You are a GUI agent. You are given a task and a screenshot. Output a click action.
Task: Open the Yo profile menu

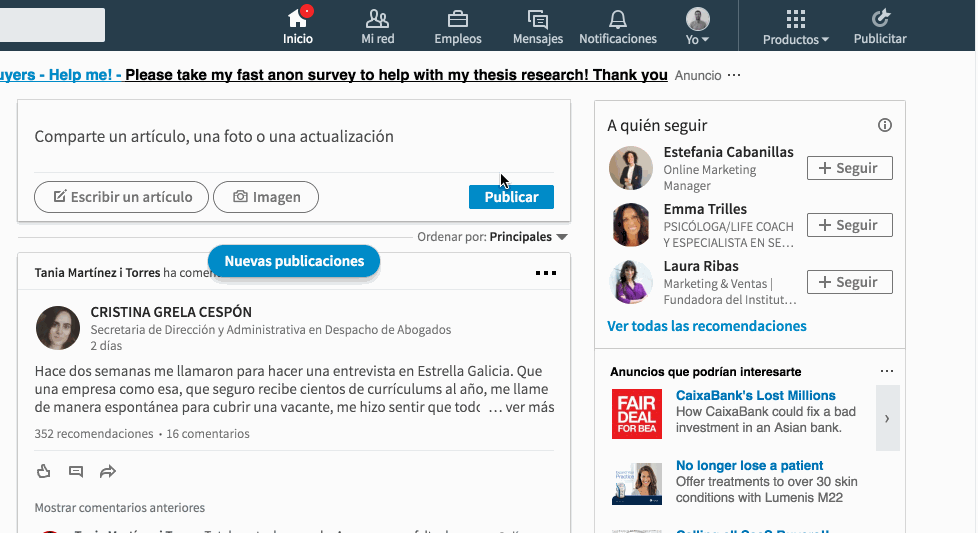coord(697,26)
